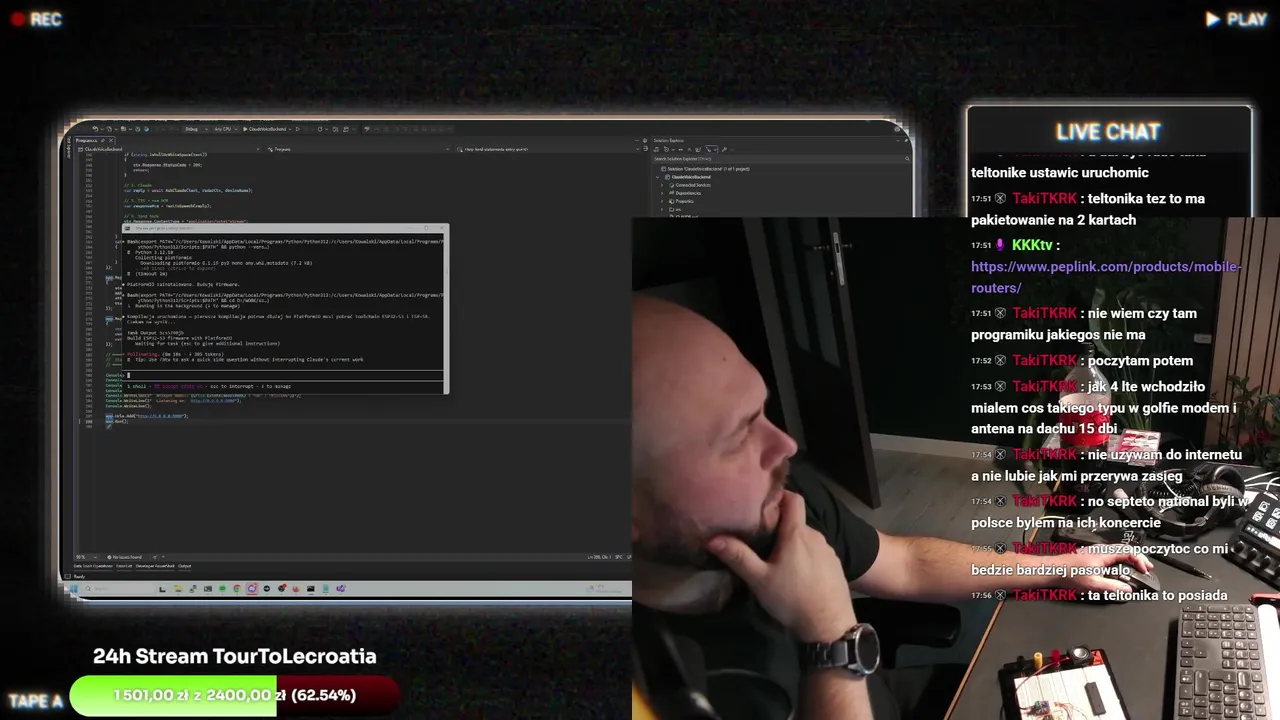The height and width of the screenshot is (720, 1280).
Task: Expand the Dependencies node
Action: 662,193
